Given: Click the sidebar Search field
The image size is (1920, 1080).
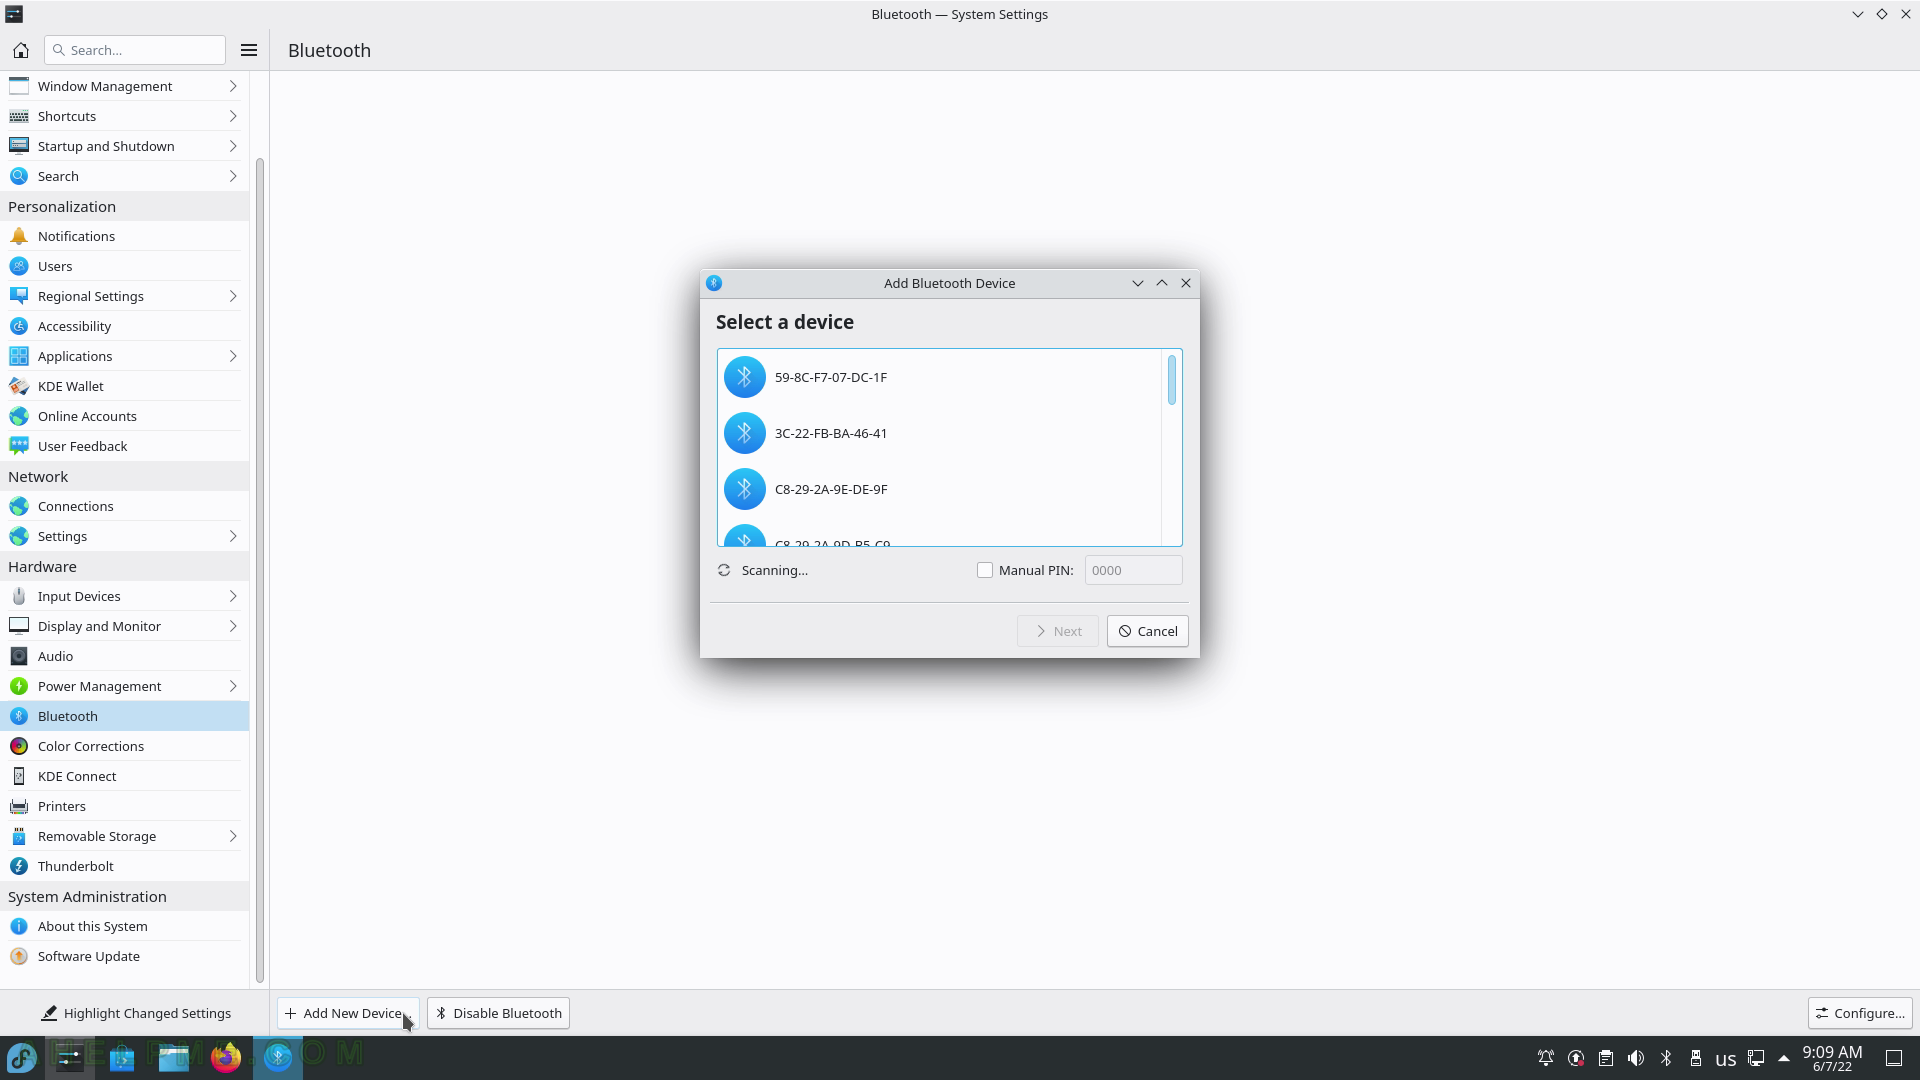Looking at the screenshot, I should tap(135, 50).
